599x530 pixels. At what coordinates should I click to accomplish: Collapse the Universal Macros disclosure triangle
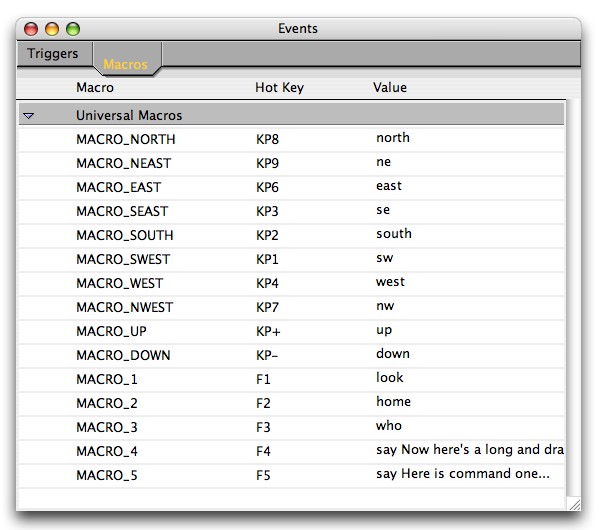click(x=29, y=115)
